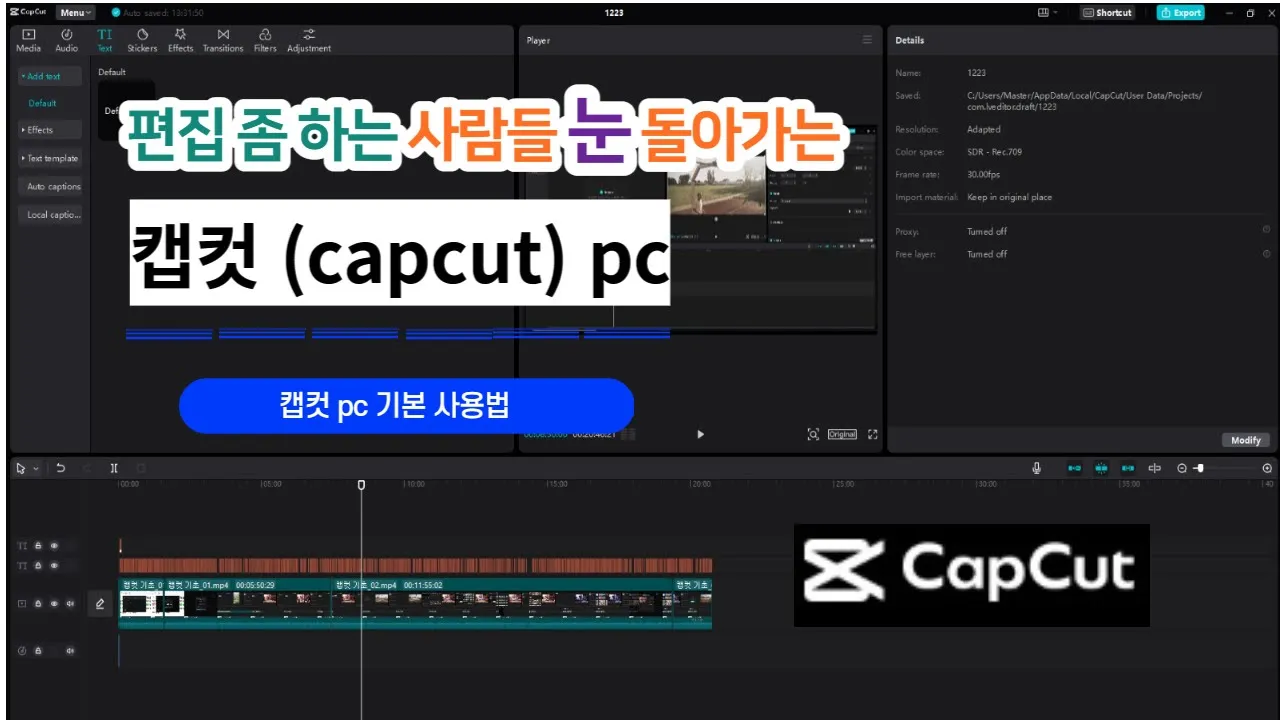Click the Default text preset thumbnail
The width and height of the screenshot is (1280, 720).
click(126, 111)
